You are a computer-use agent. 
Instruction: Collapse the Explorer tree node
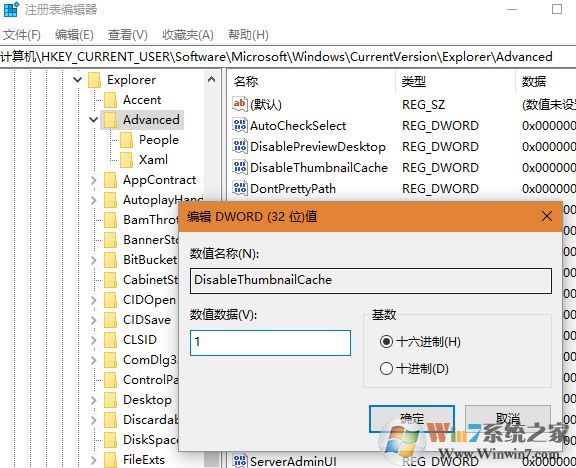(x=78, y=79)
